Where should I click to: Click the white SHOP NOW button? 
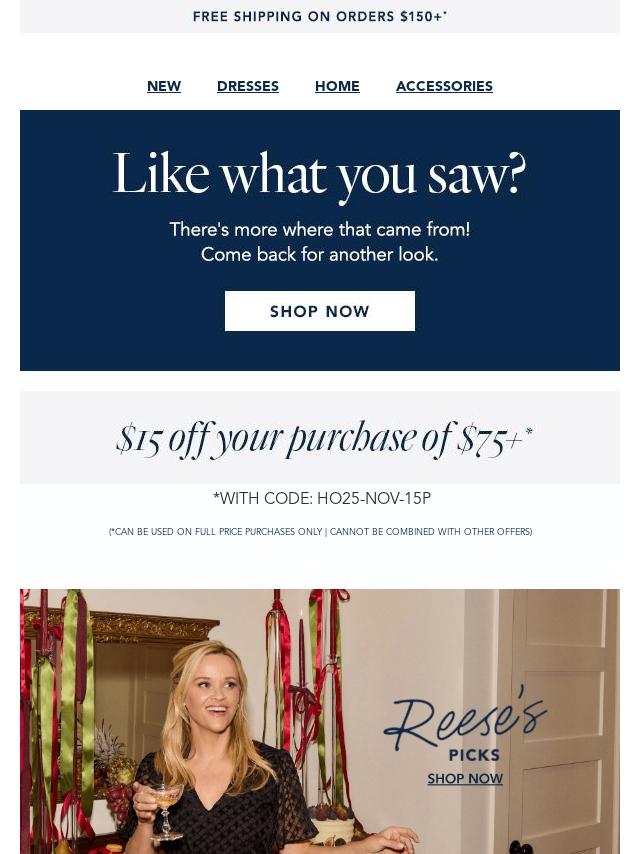[320, 311]
